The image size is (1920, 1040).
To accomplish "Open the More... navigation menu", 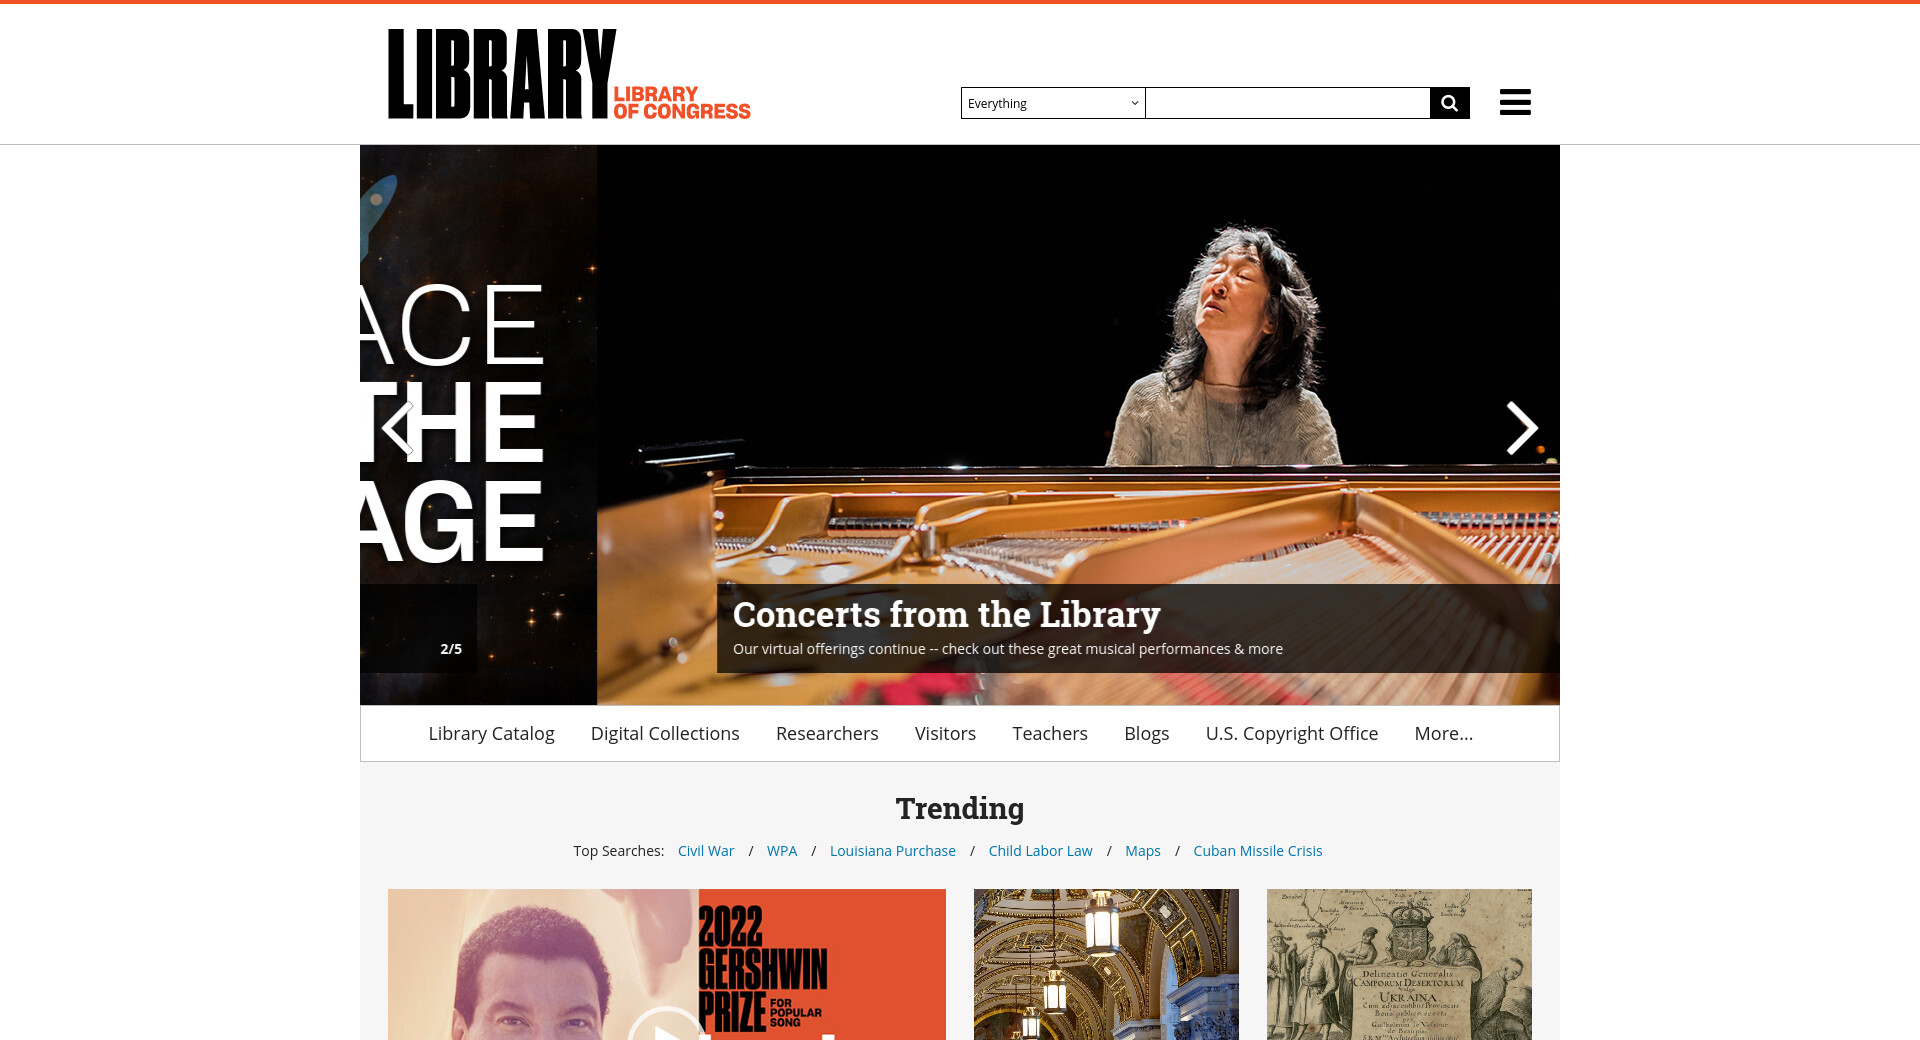I will [x=1443, y=733].
